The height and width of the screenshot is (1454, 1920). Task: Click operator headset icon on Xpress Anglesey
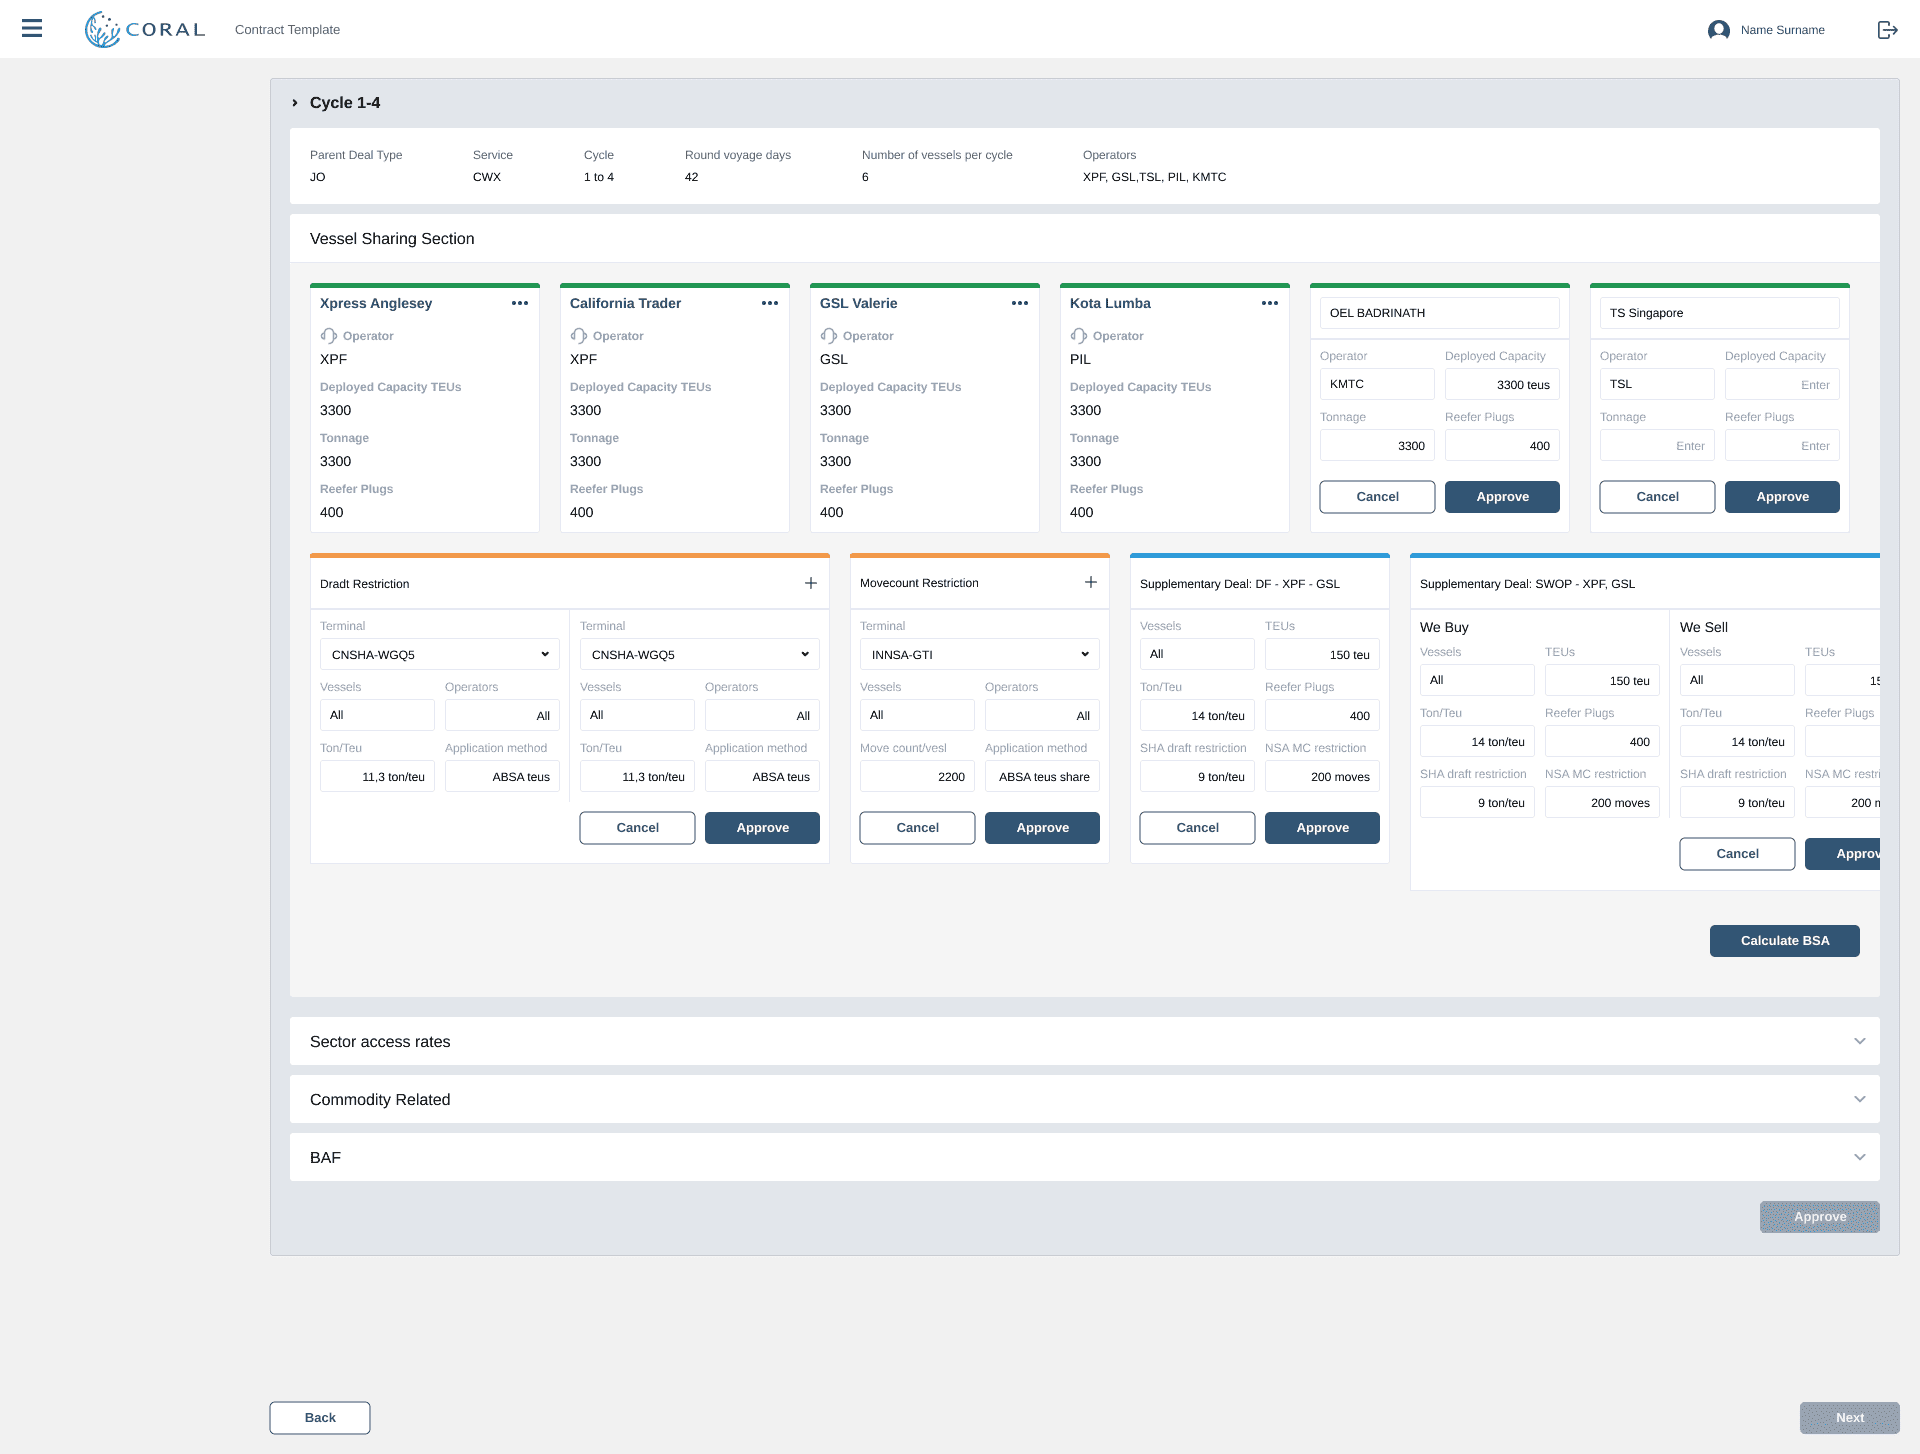coord(329,336)
